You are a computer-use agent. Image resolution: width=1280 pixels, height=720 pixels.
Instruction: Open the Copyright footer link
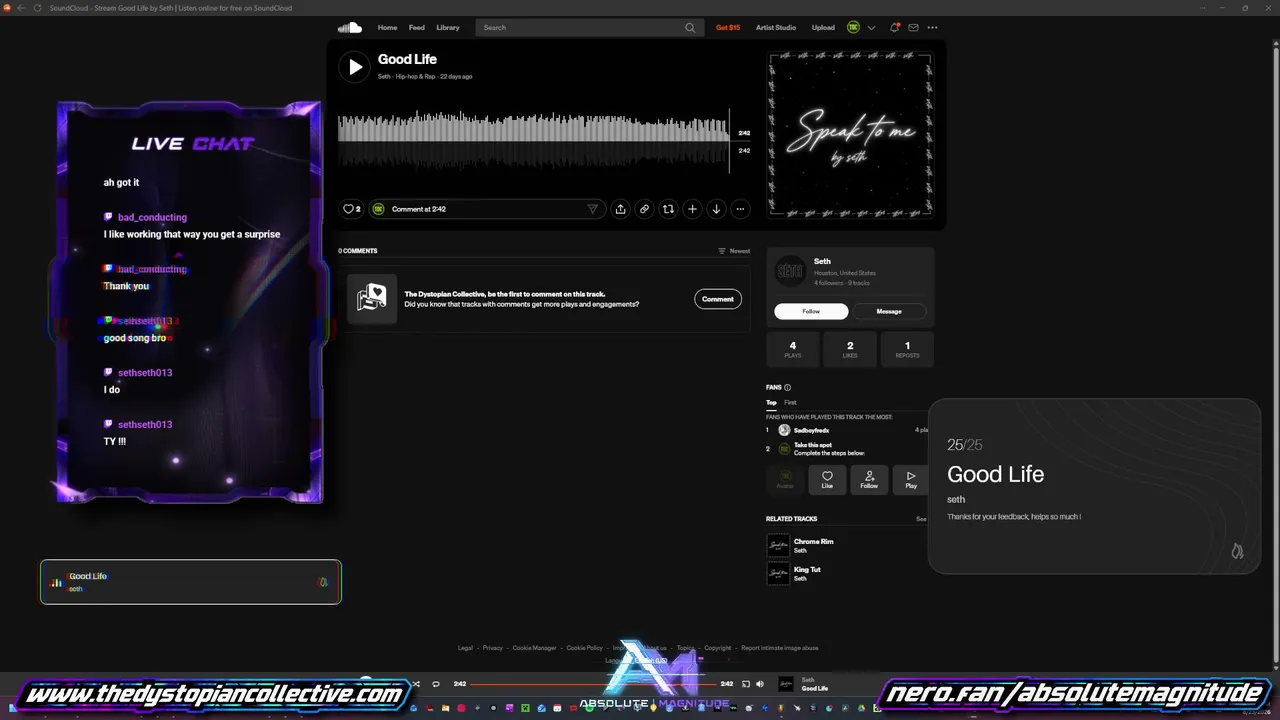coord(718,648)
